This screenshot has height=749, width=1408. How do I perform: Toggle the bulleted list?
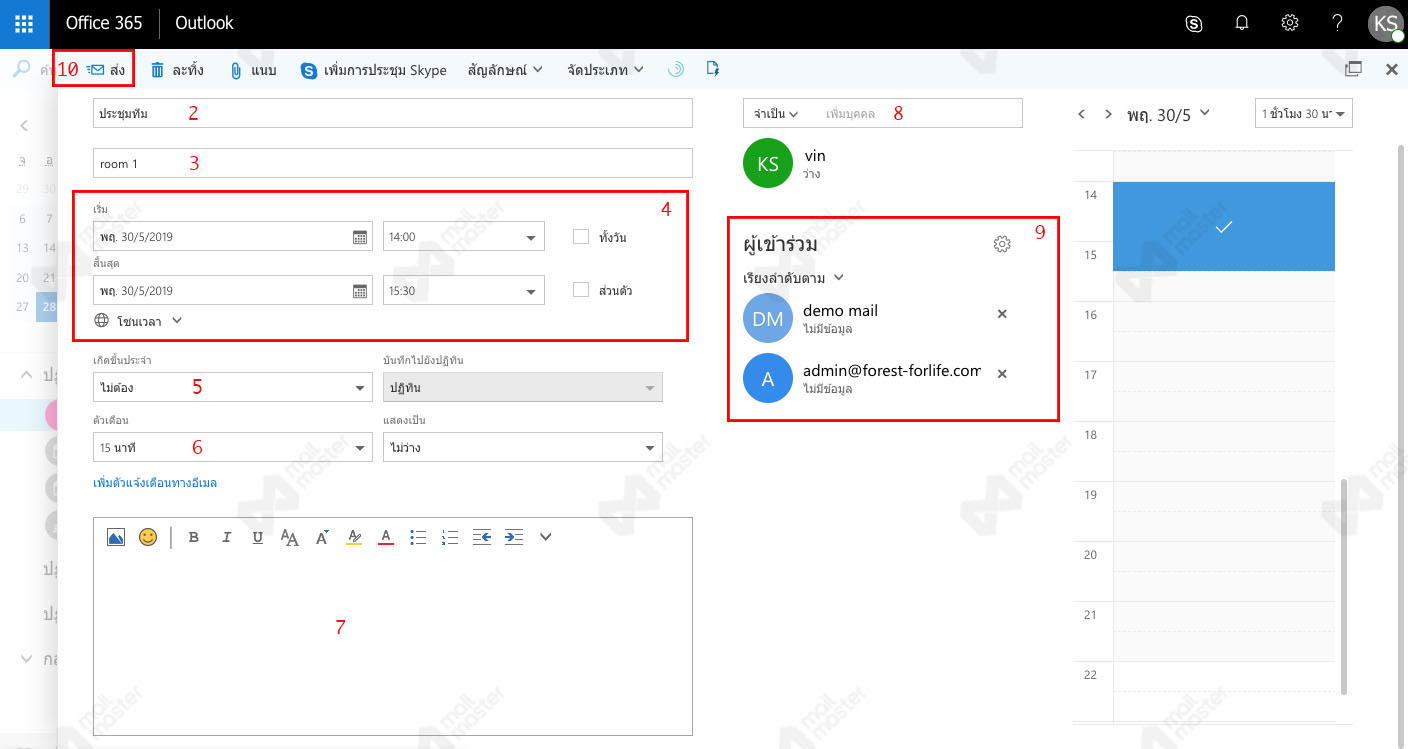[x=418, y=537]
